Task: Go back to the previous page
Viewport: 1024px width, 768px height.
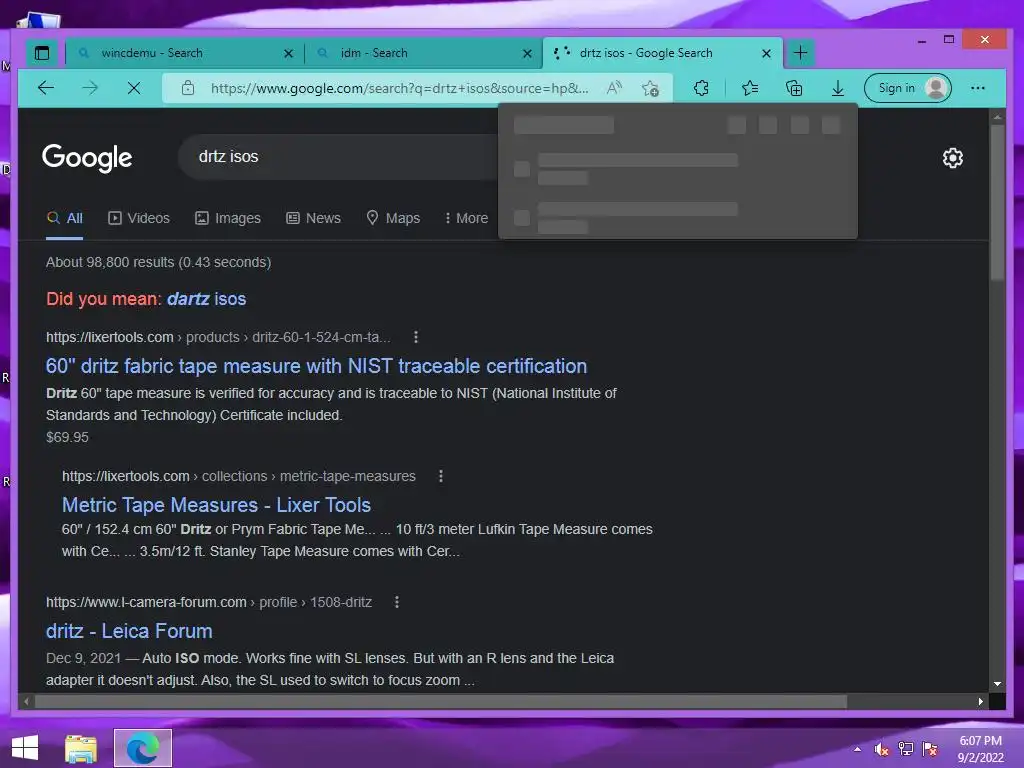Action: (46, 88)
